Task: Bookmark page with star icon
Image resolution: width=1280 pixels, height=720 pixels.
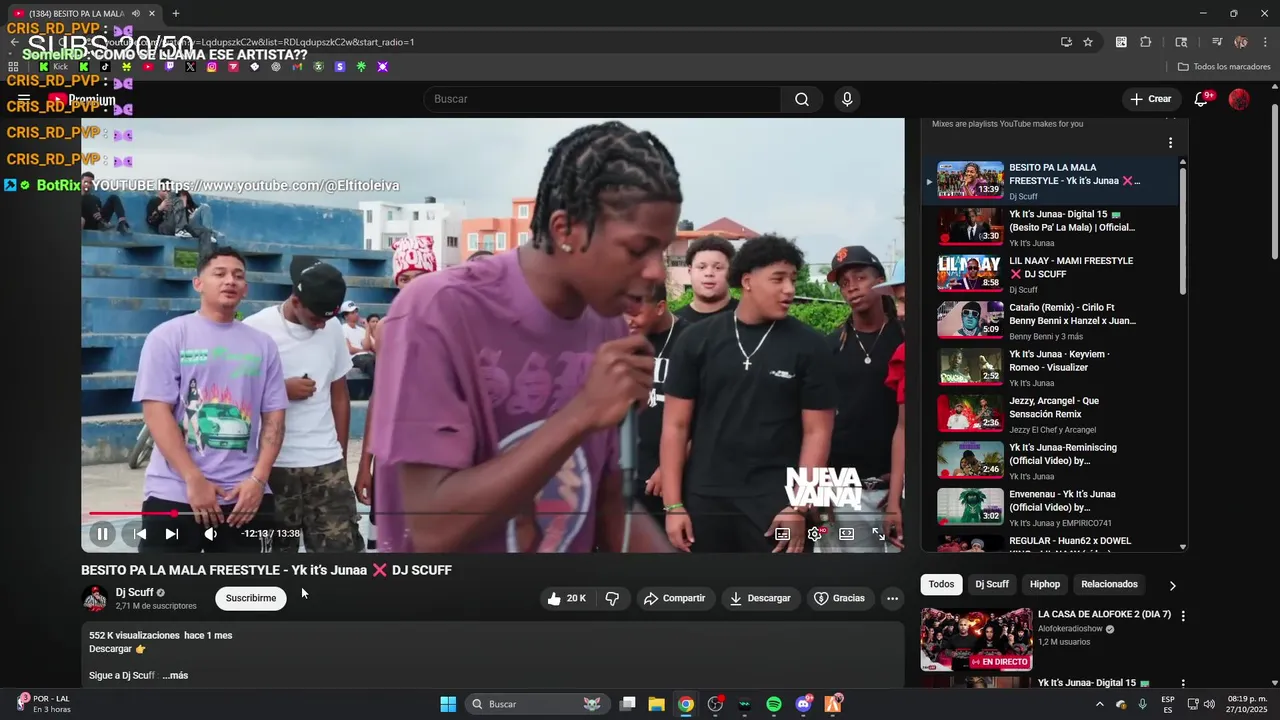Action: click(x=1088, y=42)
